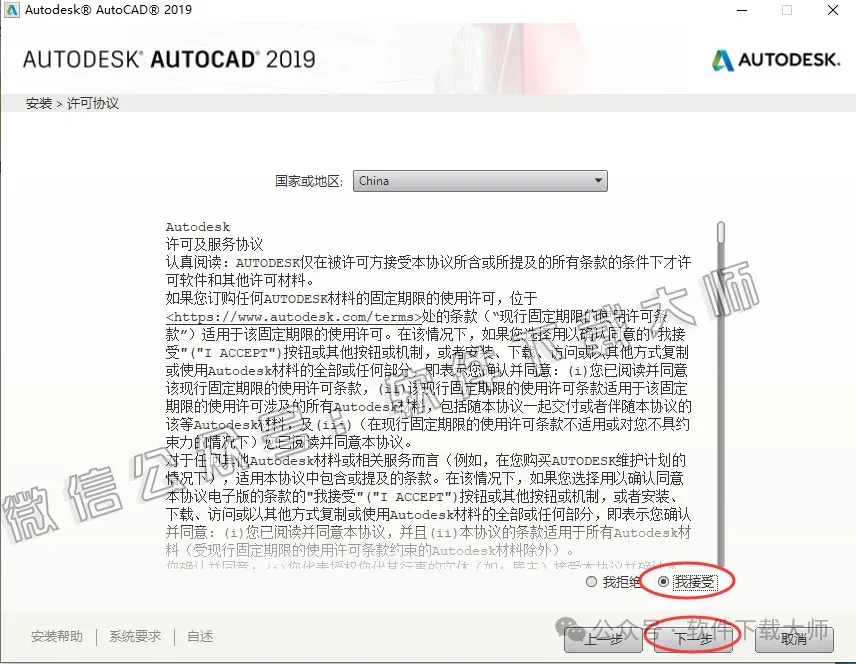This screenshot has width=856, height=664.
Task: Click the 下一步 button to continue
Action: pos(693,641)
